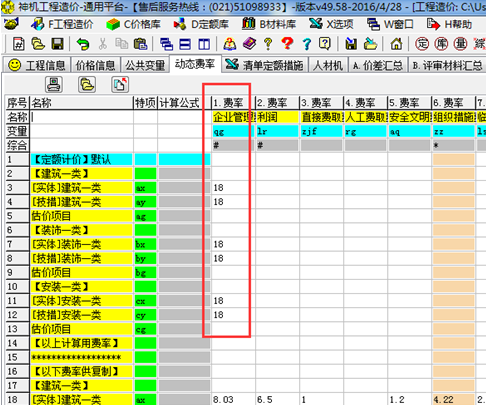Click the tile vertically icon
Viewport: 486px width, 405px height.
tap(204, 44)
